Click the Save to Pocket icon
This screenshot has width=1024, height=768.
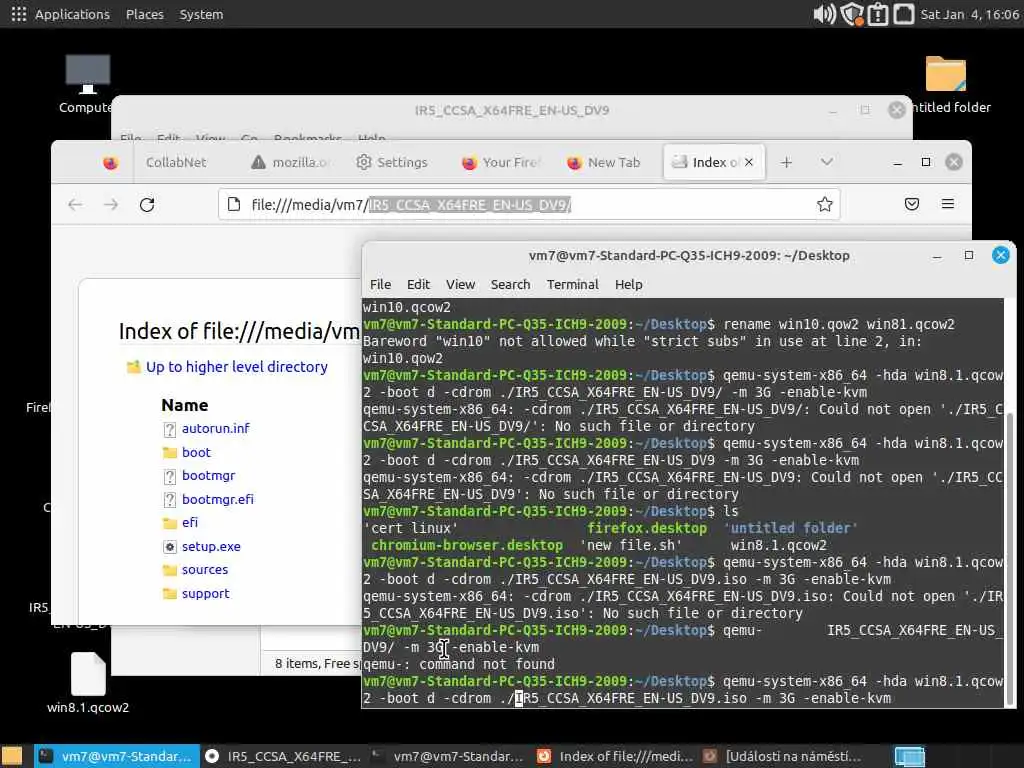point(912,204)
